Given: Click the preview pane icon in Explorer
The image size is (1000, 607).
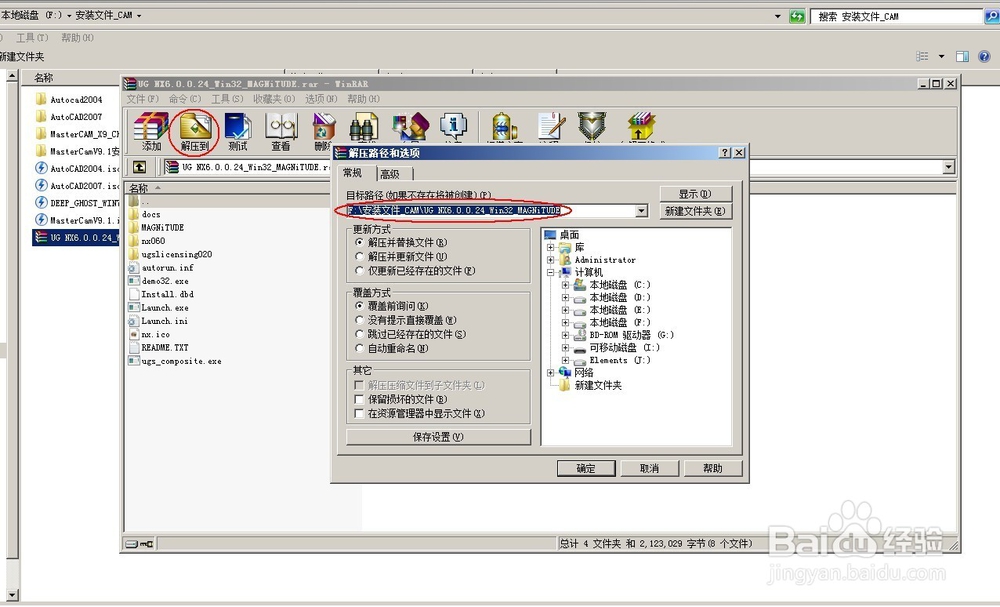Looking at the screenshot, I should tap(962, 57).
